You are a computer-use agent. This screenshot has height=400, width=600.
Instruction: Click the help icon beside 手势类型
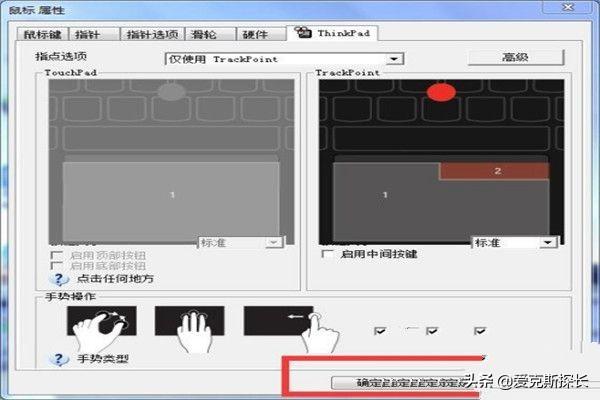[56, 358]
